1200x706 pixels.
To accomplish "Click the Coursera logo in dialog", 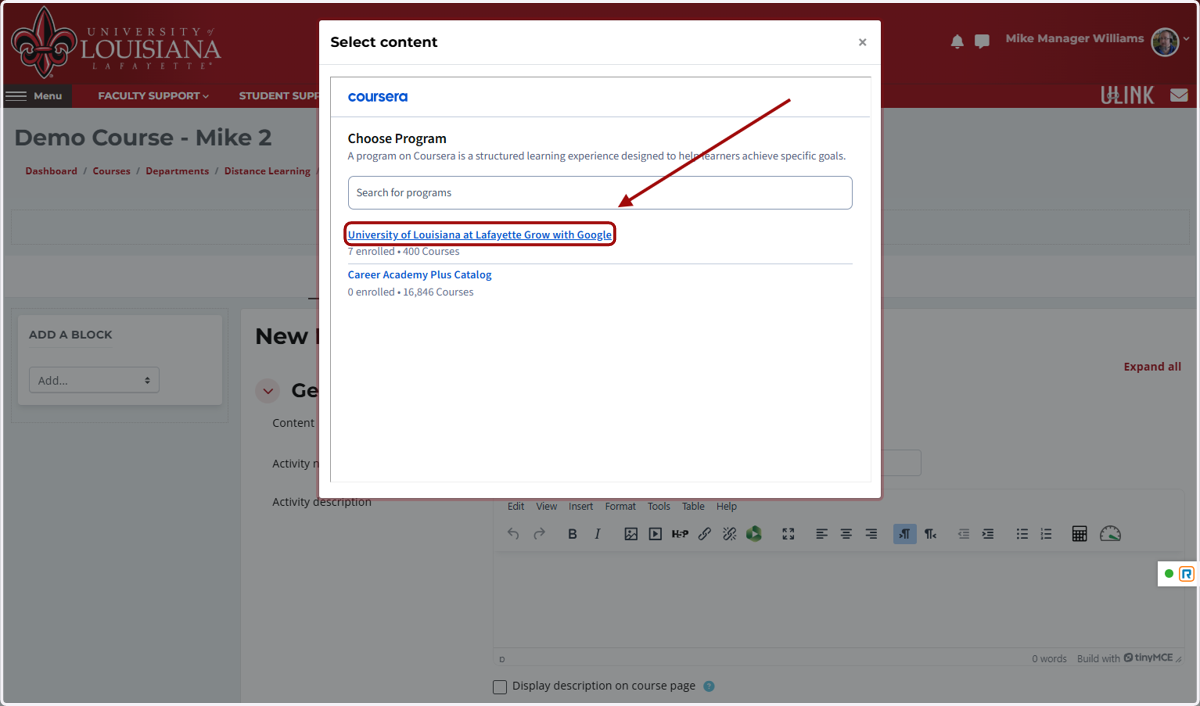I will [x=378, y=97].
